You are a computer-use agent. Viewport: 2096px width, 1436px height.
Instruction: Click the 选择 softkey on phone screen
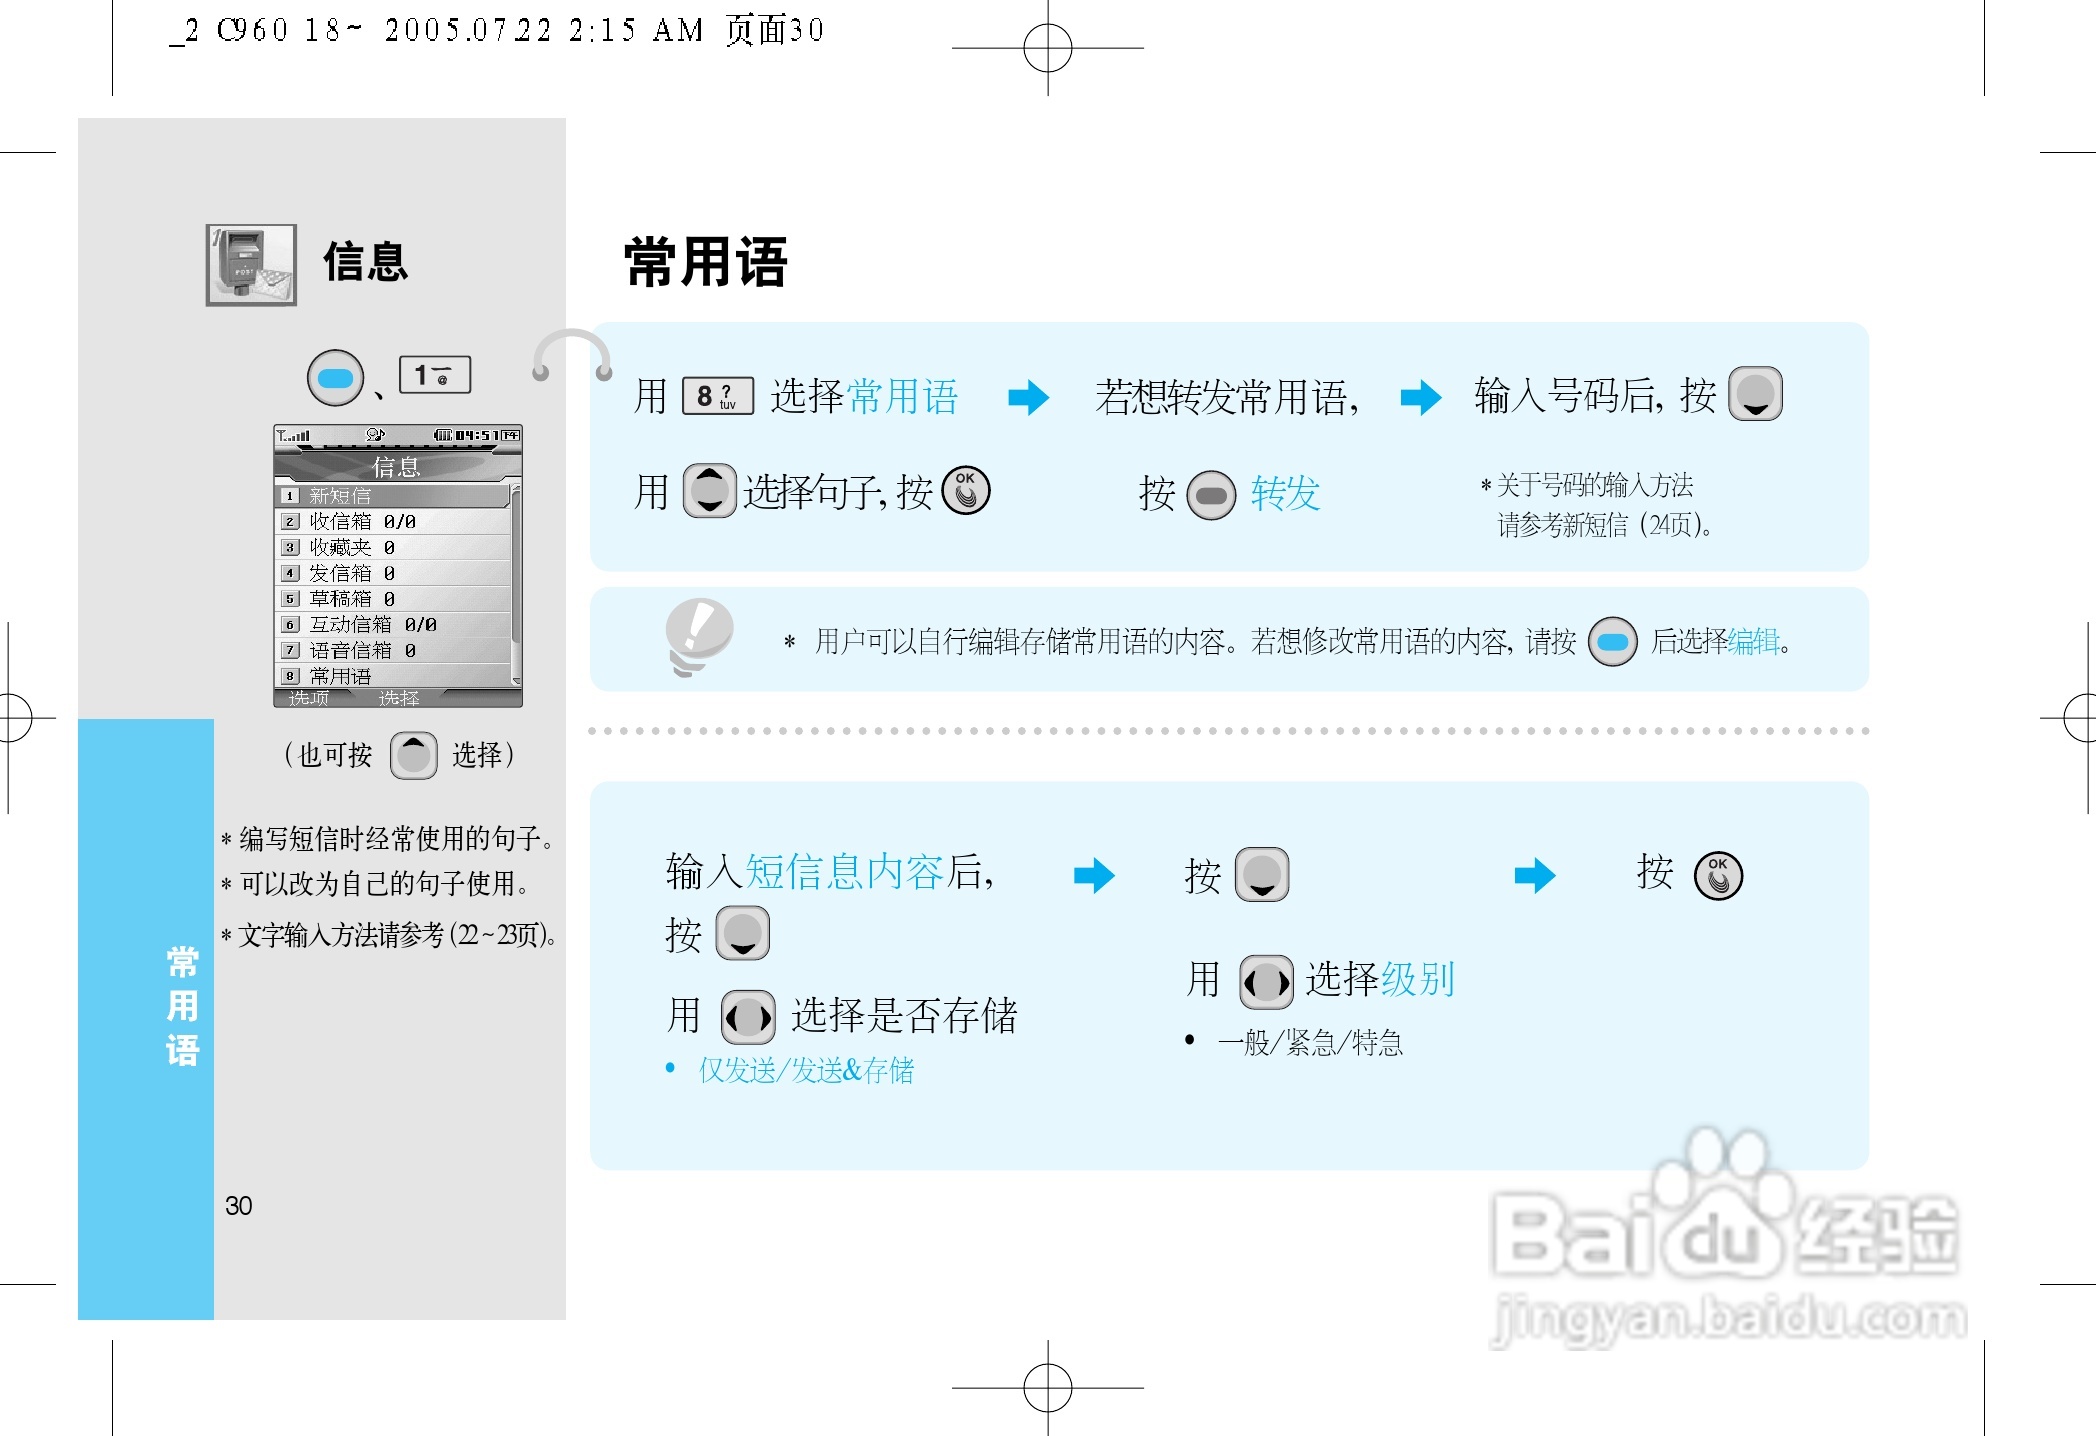(398, 698)
